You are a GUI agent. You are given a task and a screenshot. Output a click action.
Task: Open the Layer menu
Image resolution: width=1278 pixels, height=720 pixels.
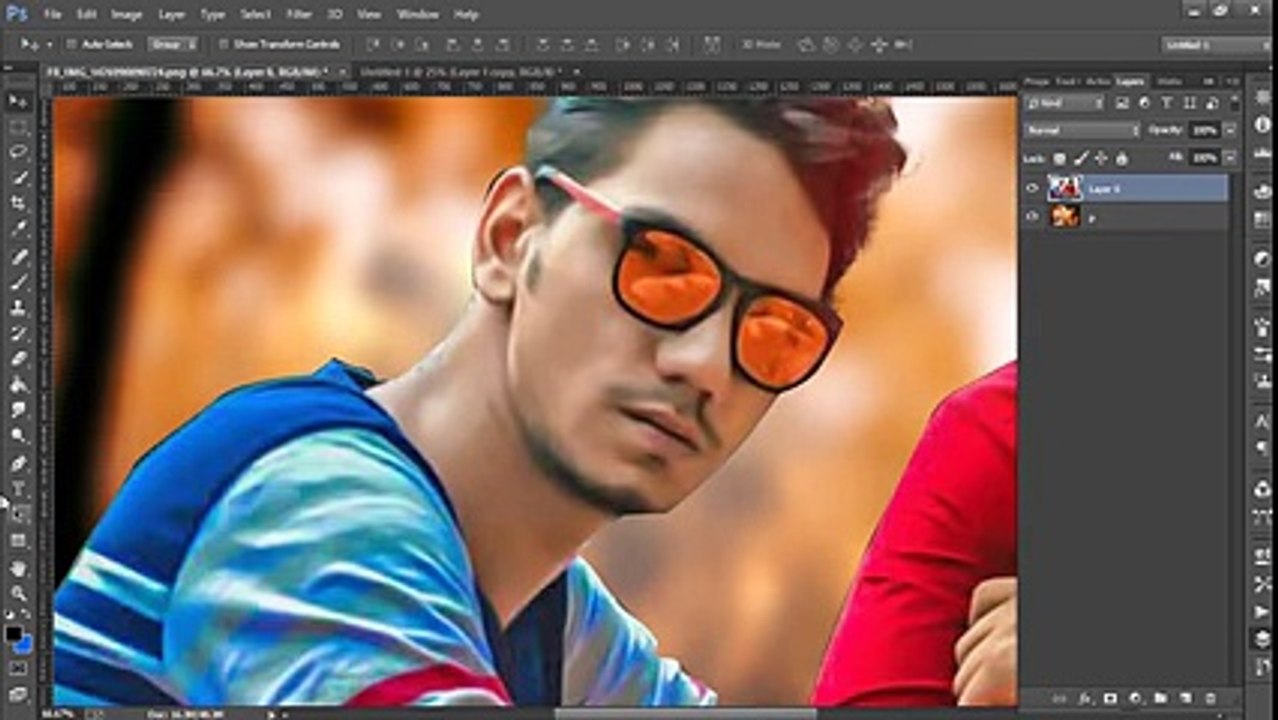(172, 15)
